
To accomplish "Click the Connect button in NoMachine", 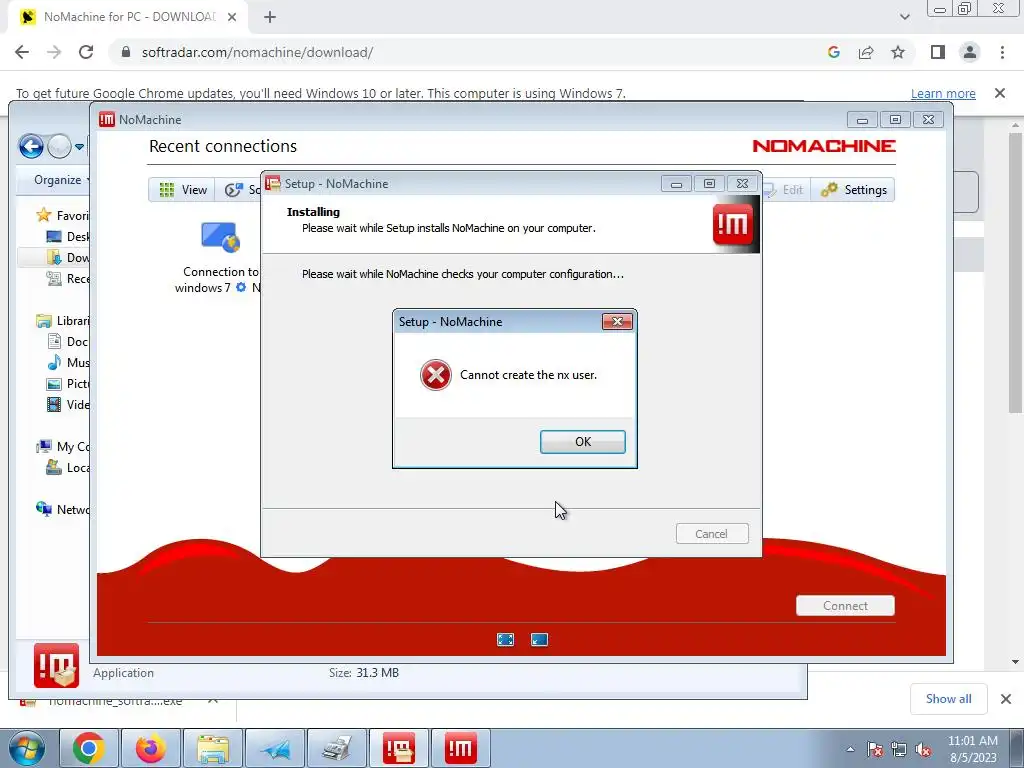I will point(845,605).
